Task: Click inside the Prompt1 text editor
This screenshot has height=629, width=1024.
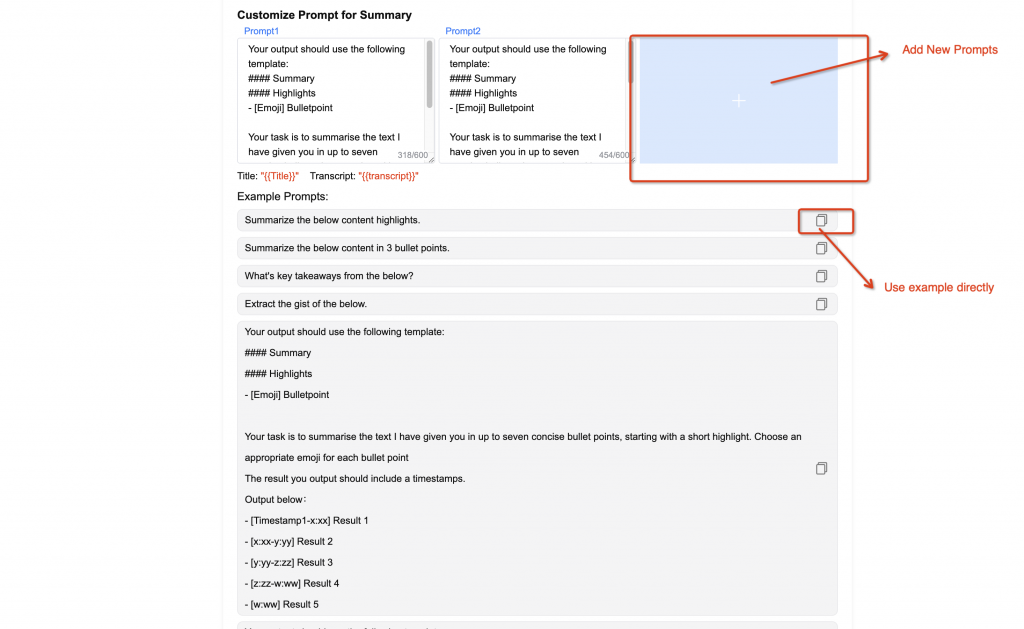Action: [330, 95]
